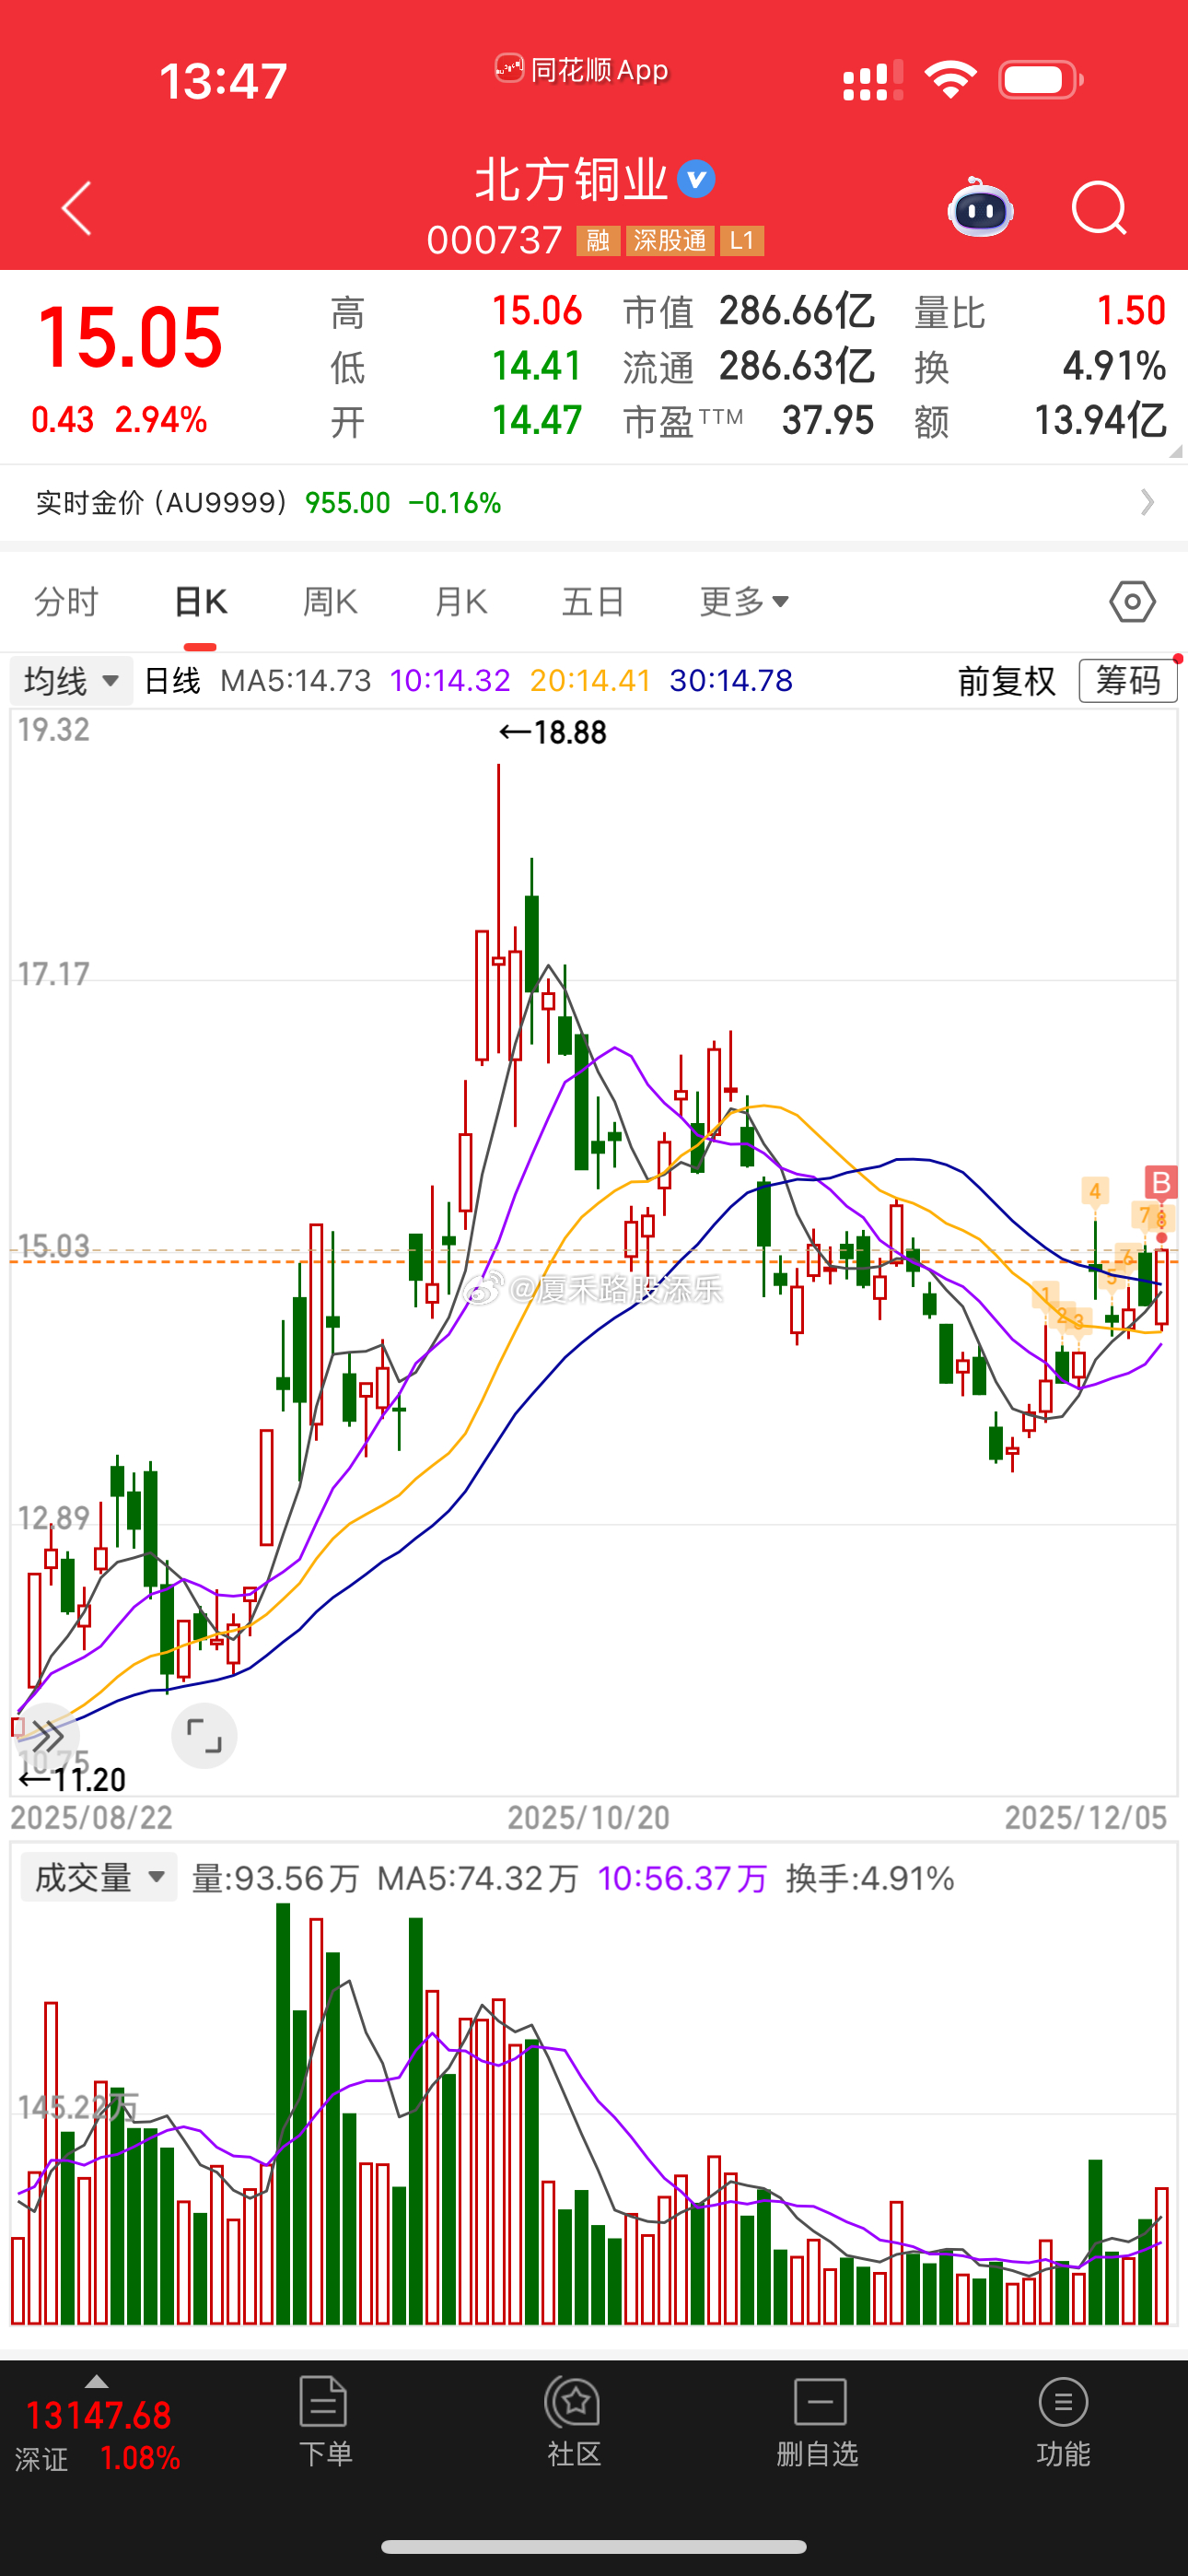Image resolution: width=1188 pixels, height=2576 pixels.
Task: Tap 深证 index value 13147.68
Action: point(98,2416)
